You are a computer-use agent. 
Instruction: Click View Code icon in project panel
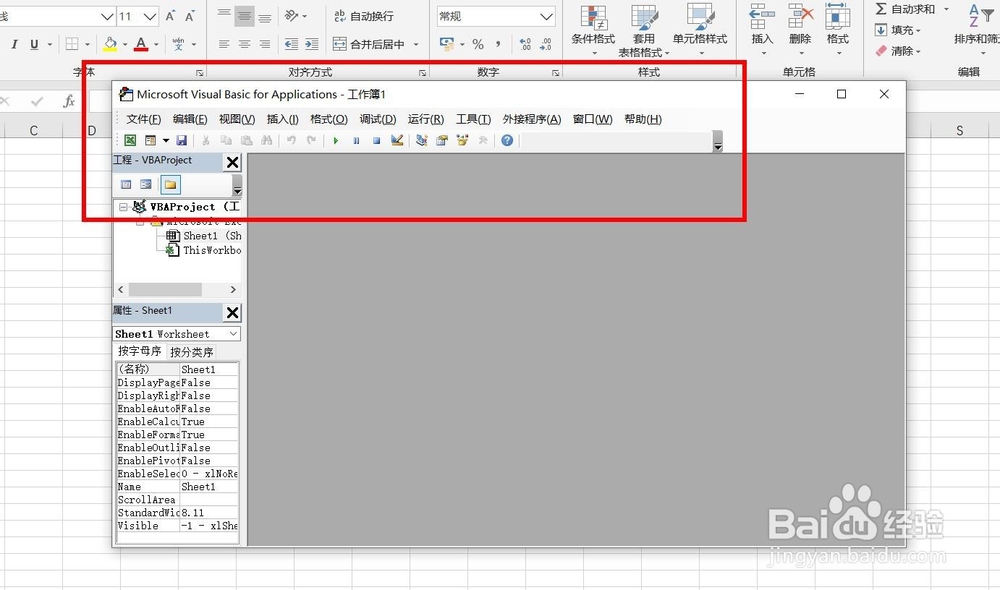click(126, 185)
